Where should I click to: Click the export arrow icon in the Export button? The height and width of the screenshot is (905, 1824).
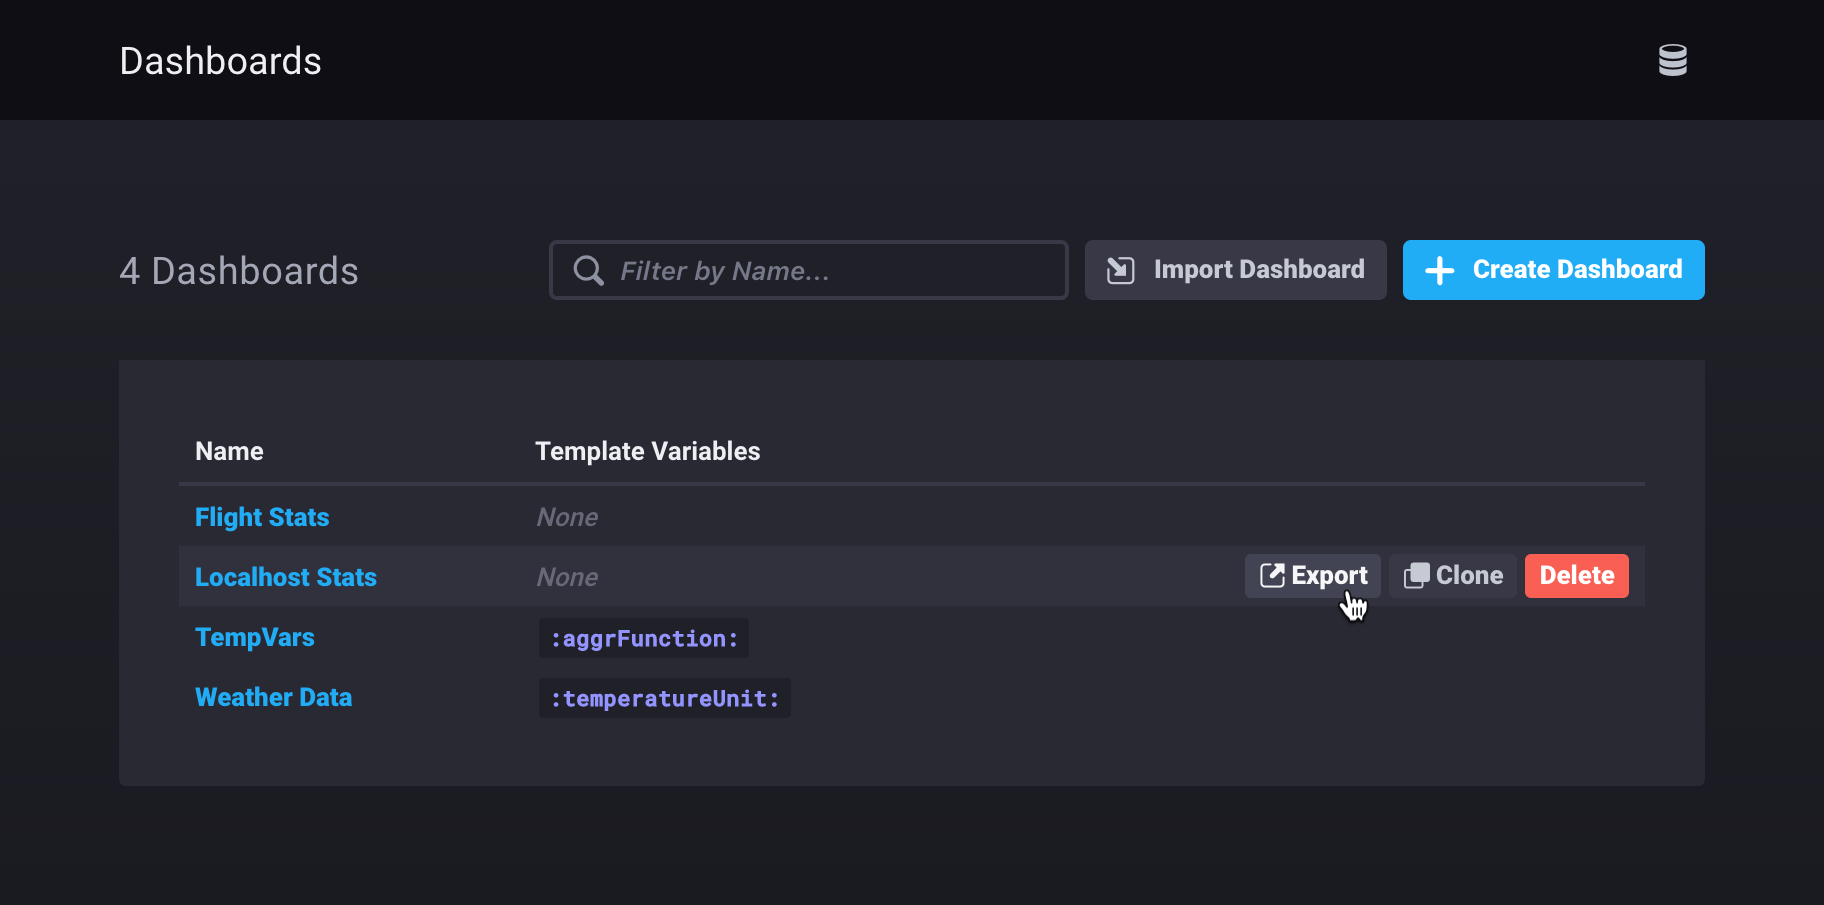tap(1273, 575)
